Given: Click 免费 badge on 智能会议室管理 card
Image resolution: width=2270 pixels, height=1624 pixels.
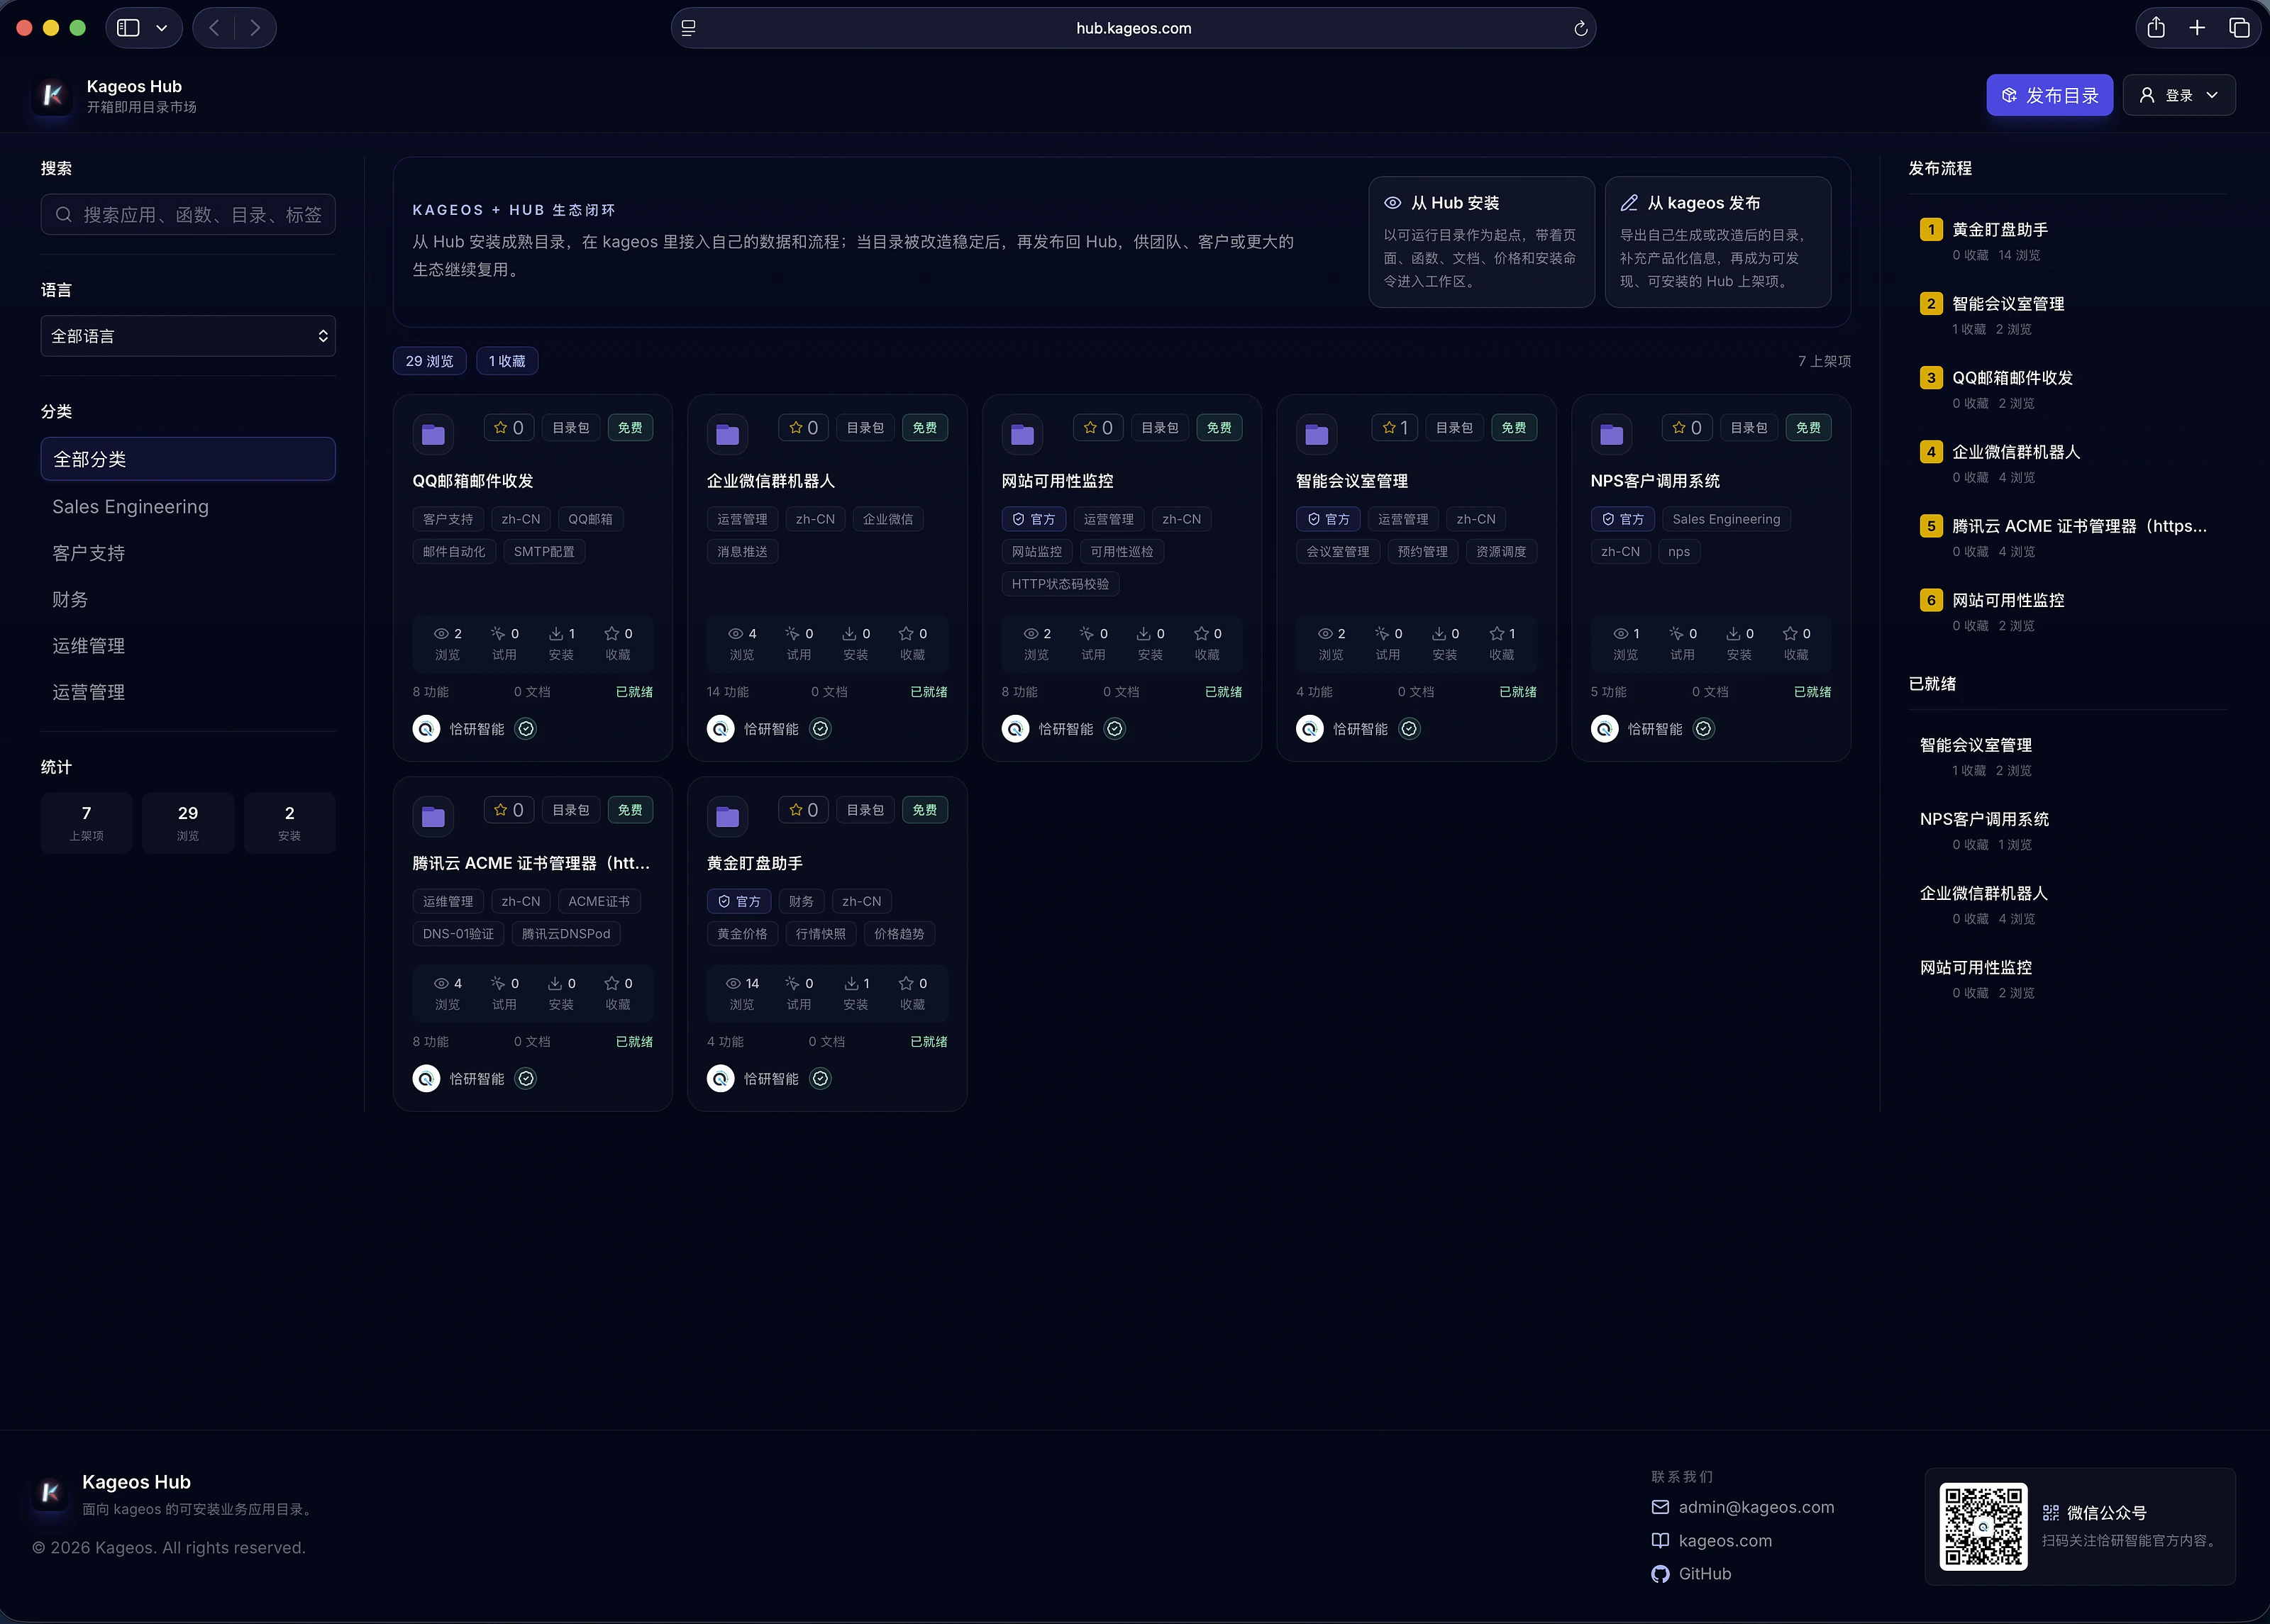Looking at the screenshot, I should coord(1514,428).
